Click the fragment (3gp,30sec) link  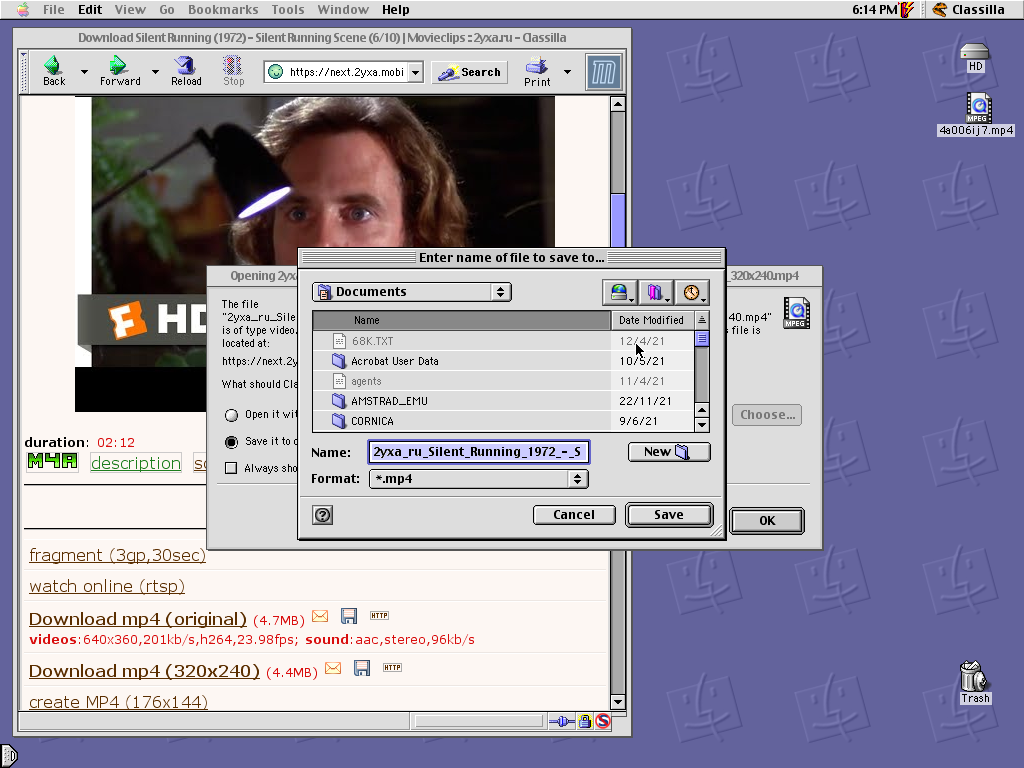tap(118, 555)
